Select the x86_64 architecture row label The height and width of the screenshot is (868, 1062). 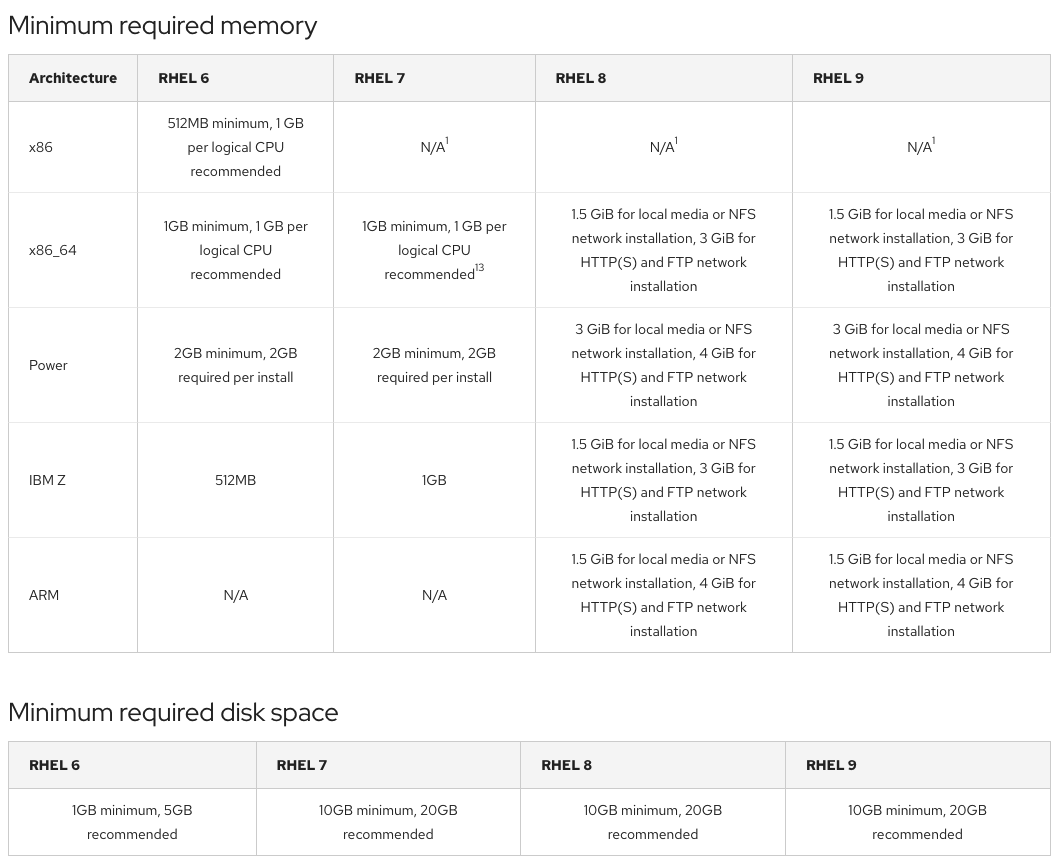[53, 250]
